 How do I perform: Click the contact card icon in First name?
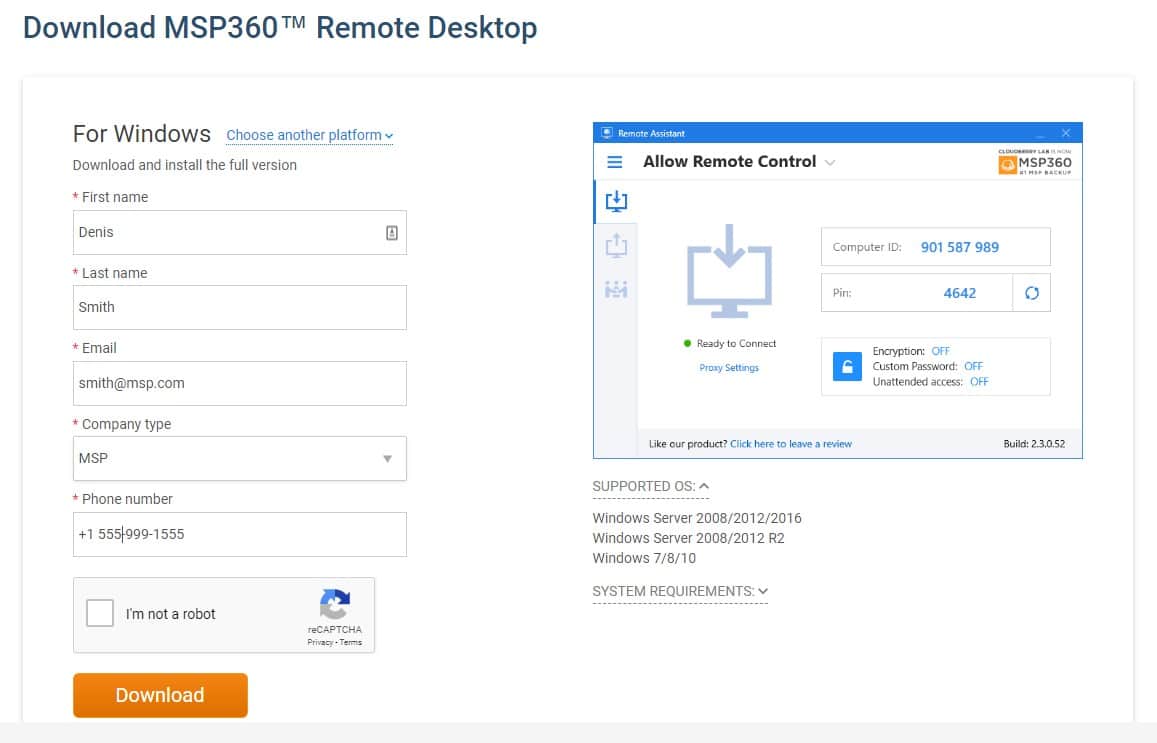point(392,232)
